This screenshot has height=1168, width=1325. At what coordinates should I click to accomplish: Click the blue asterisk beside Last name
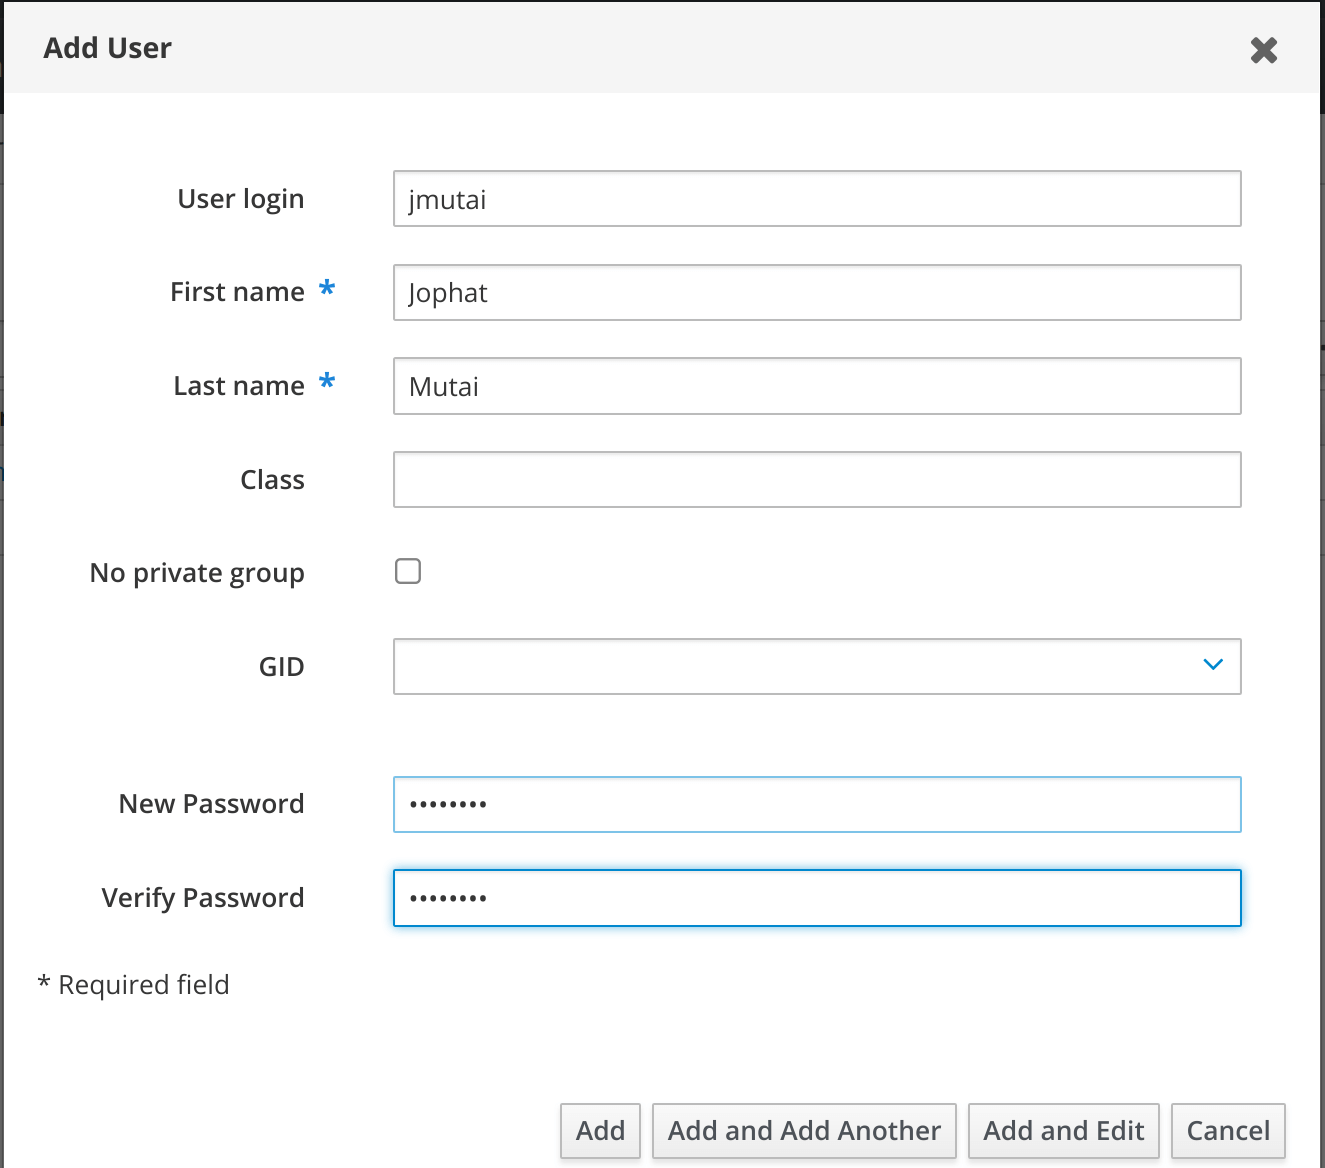point(327,383)
